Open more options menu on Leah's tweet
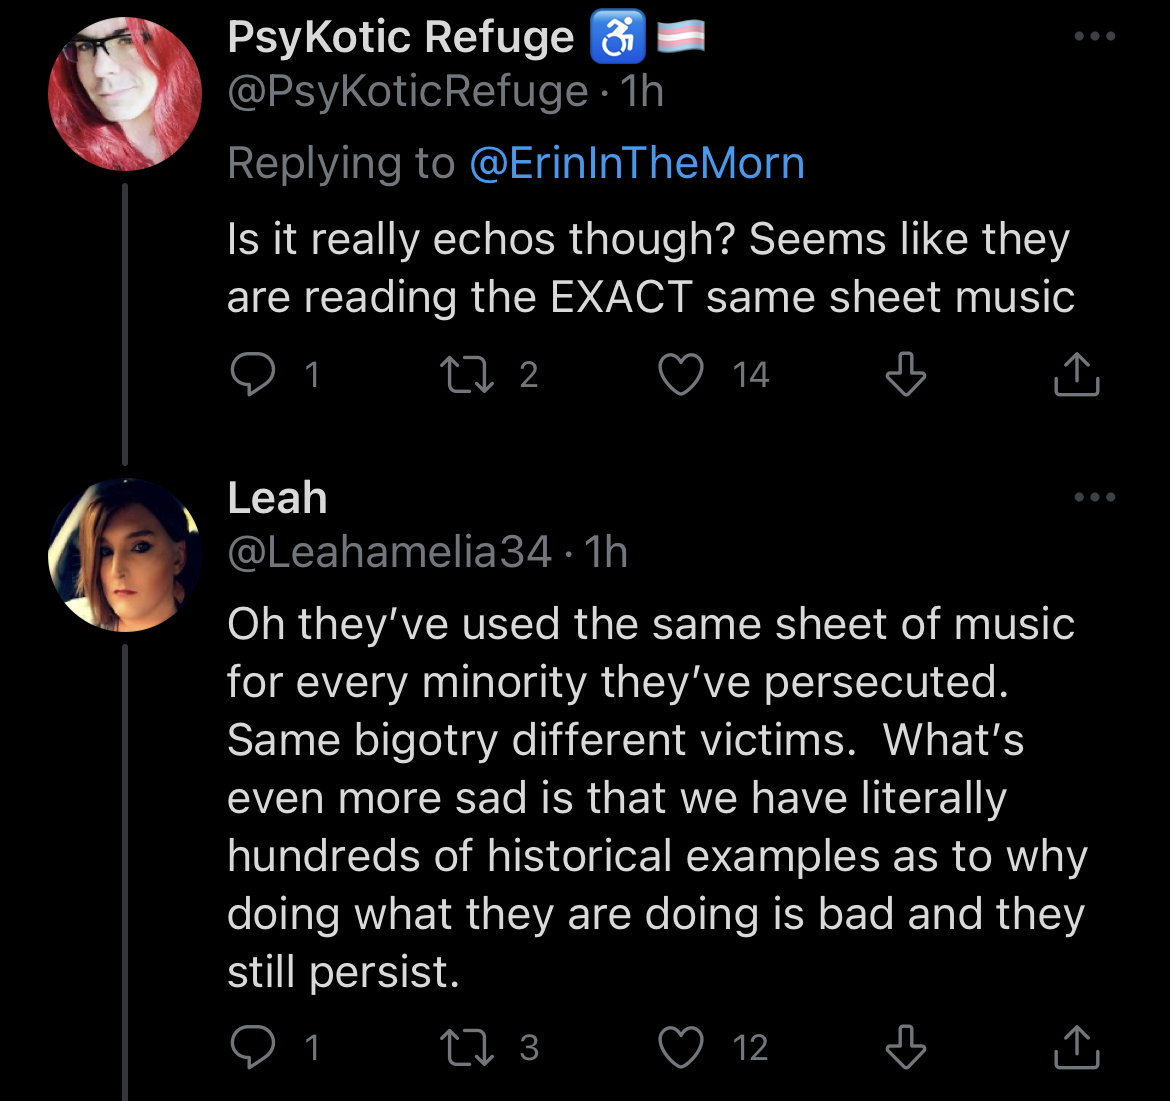Image resolution: width=1170 pixels, height=1101 pixels. tap(1094, 497)
